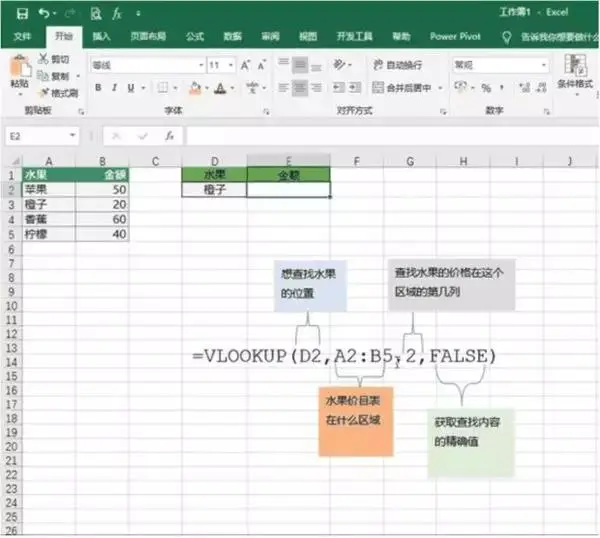The width and height of the screenshot is (600, 538).
Task: Open the Clipboard group dialog launcher
Action: (x=81, y=112)
